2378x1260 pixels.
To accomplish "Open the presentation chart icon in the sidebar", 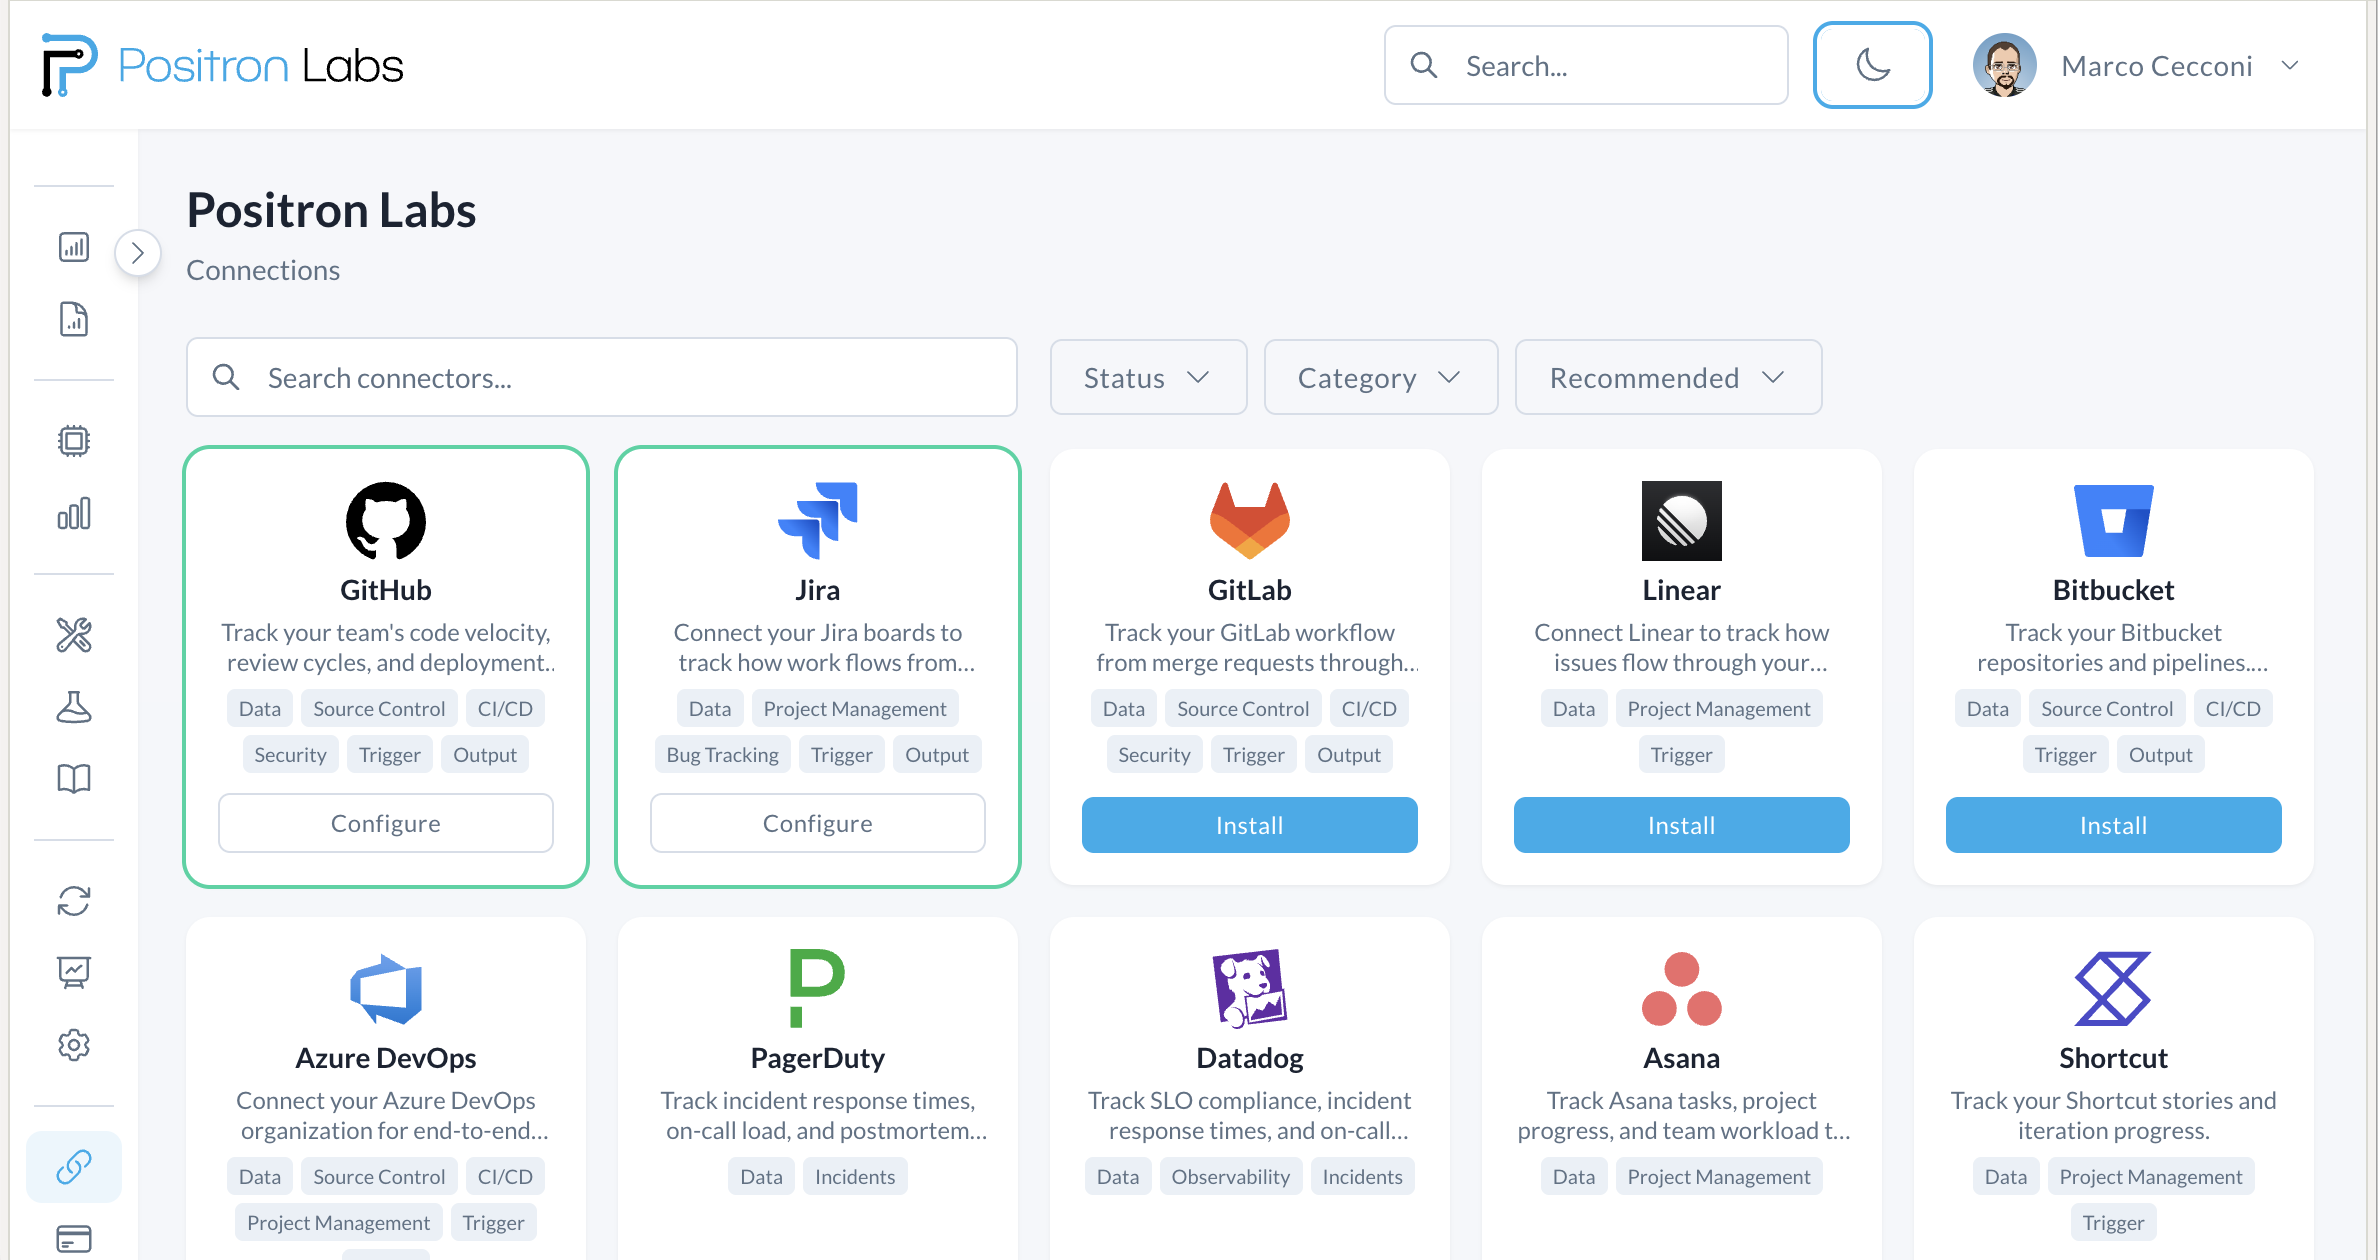I will pos(74,972).
